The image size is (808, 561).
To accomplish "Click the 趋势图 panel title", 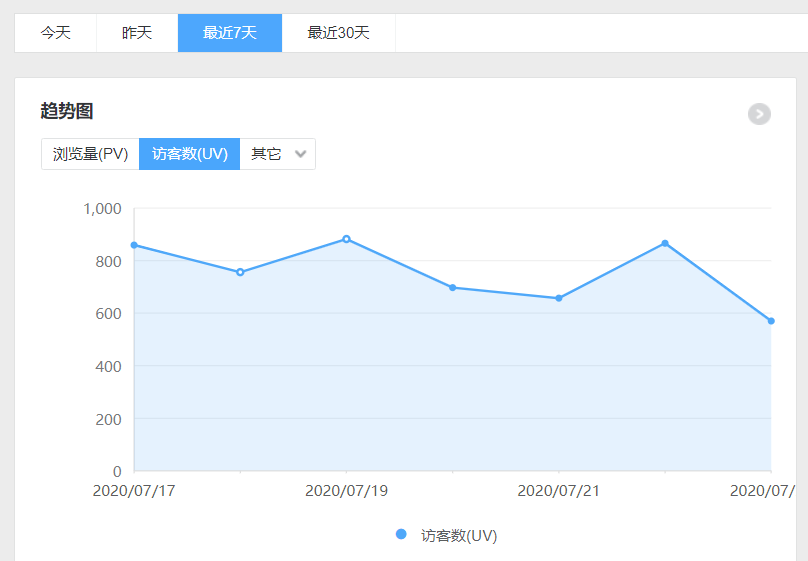I will pos(67,111).
